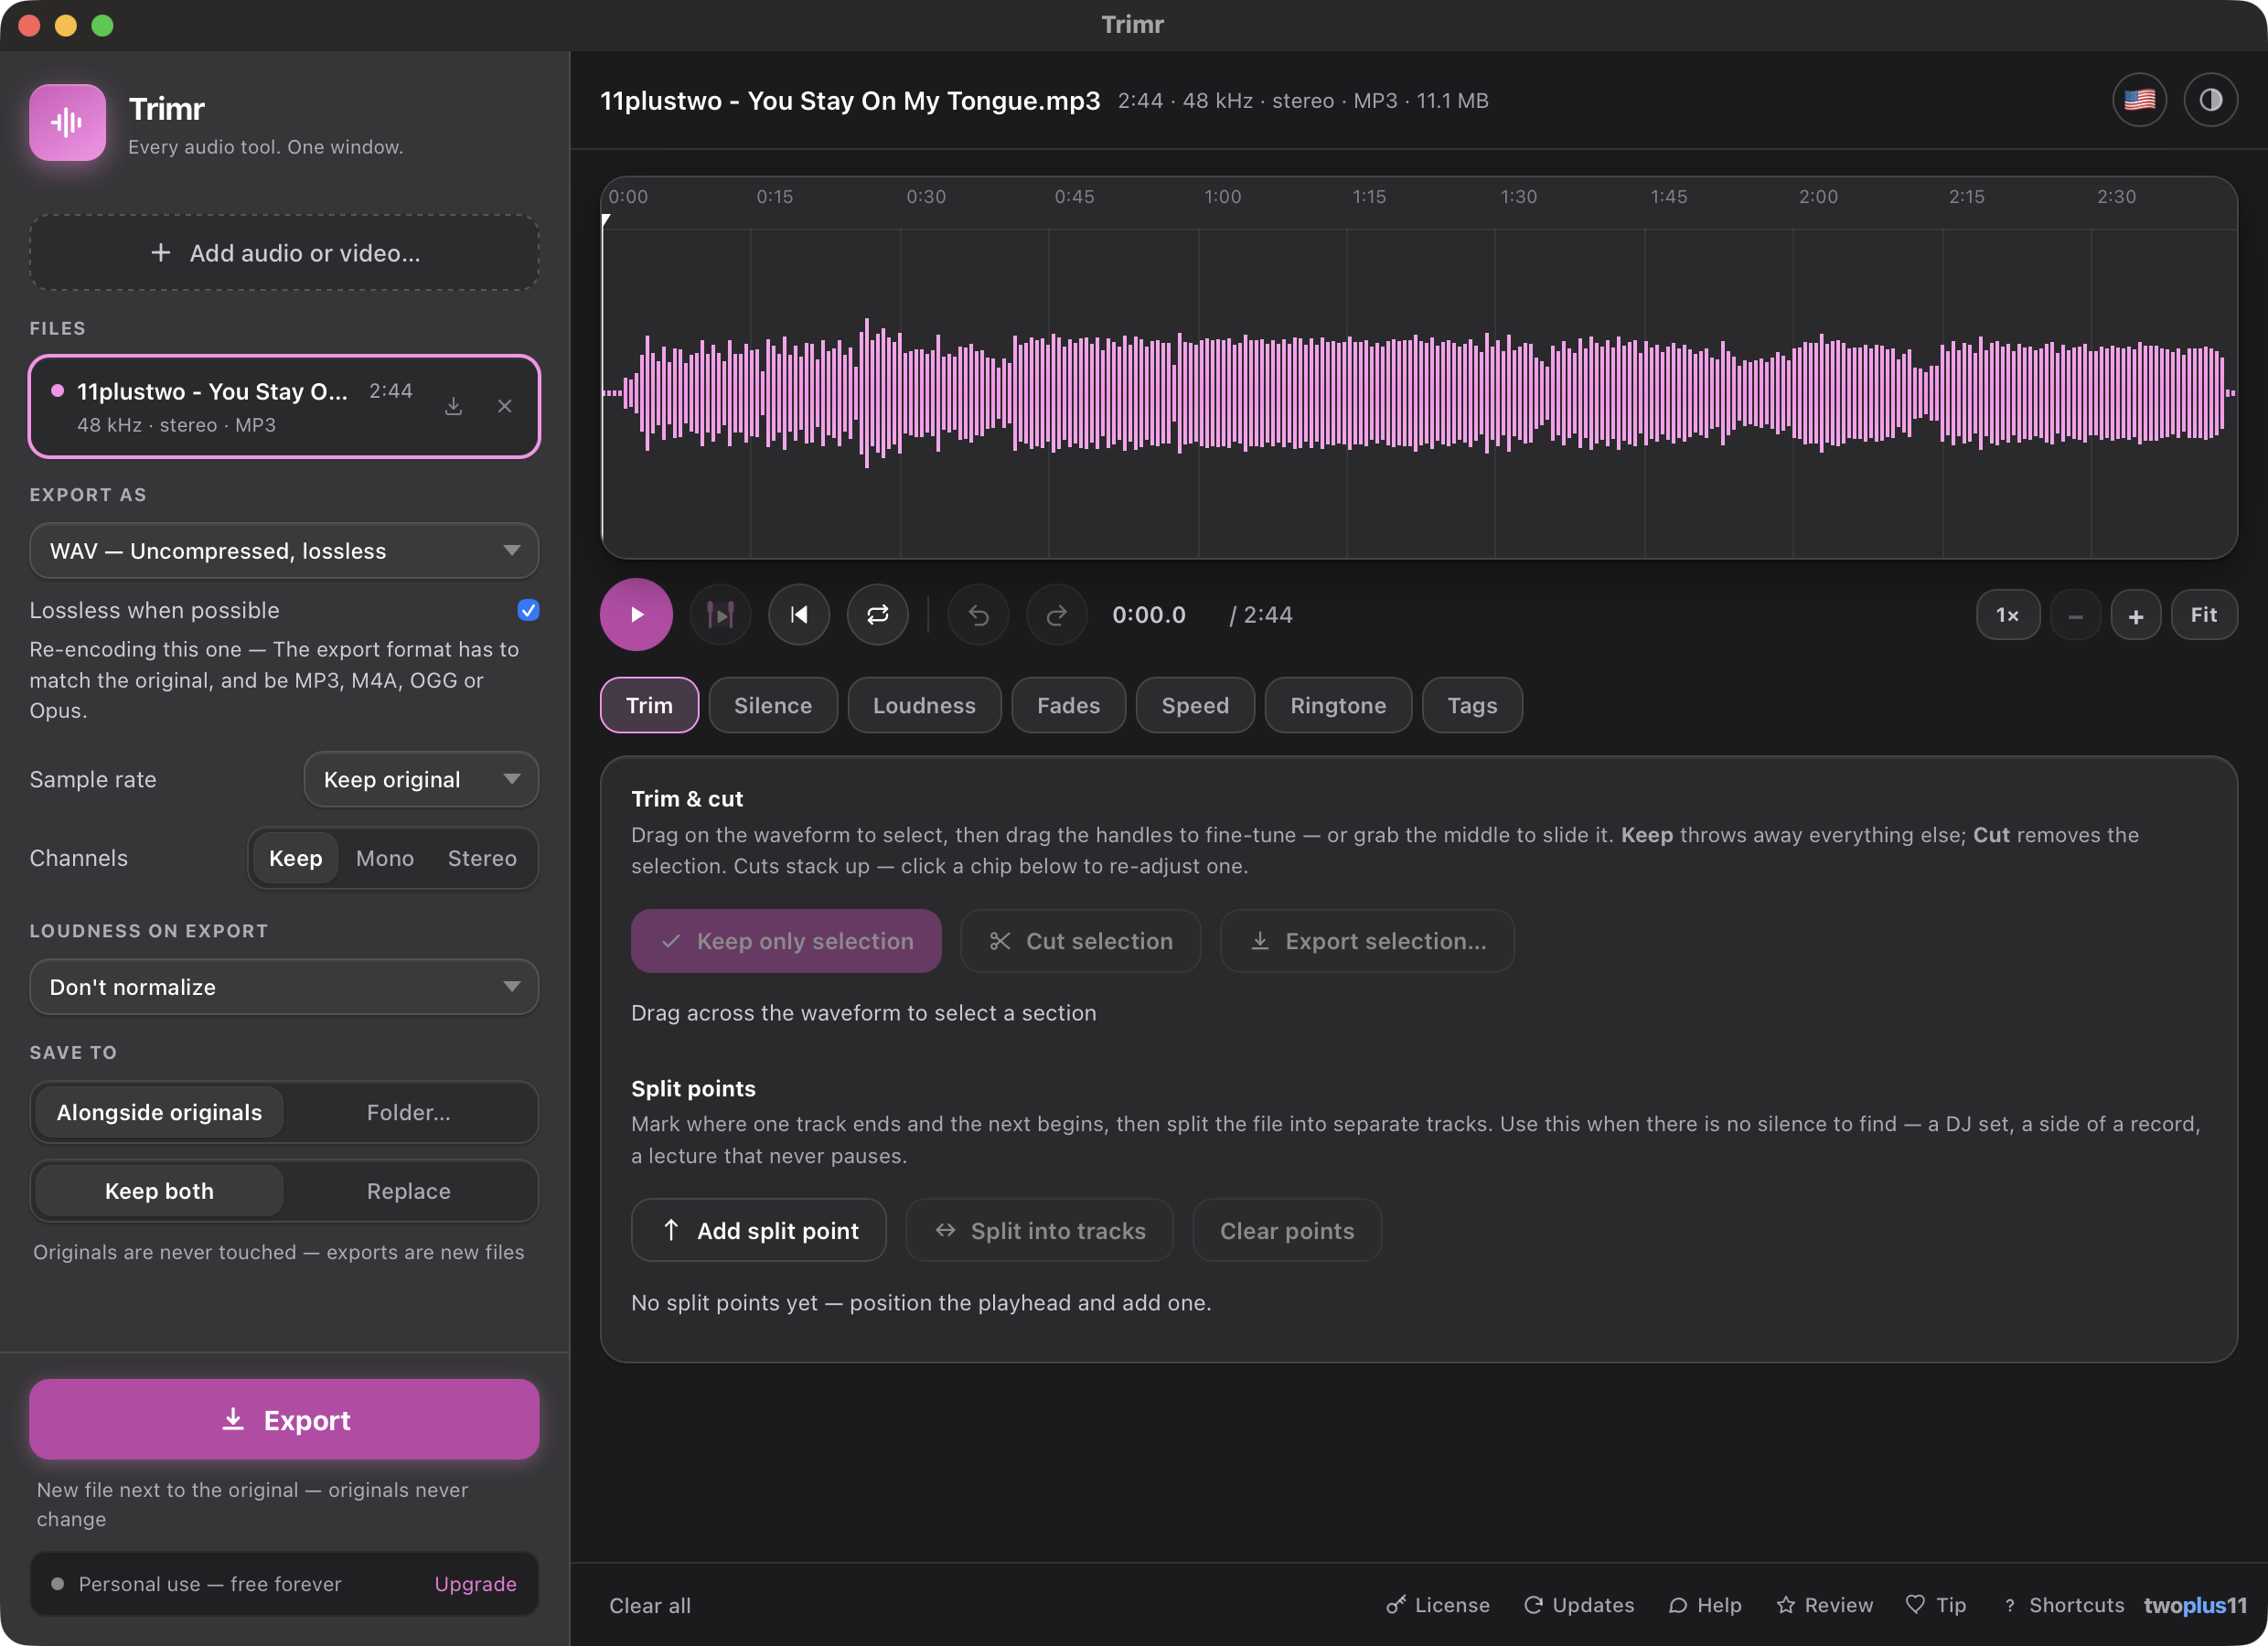Open Help from the footer
This screenshot has width=2268, height=1646.
pyautogui.click(x=1705, y=1605)
